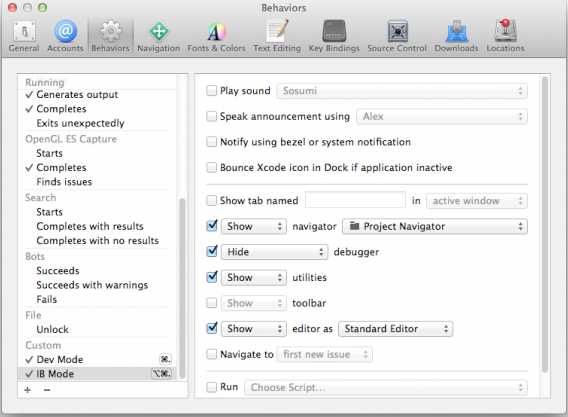Screen dimensions: 568x417
Task: Select 'Succeeds with warnings' behavior
Action: pyautogui.click(x=92, y=285)
